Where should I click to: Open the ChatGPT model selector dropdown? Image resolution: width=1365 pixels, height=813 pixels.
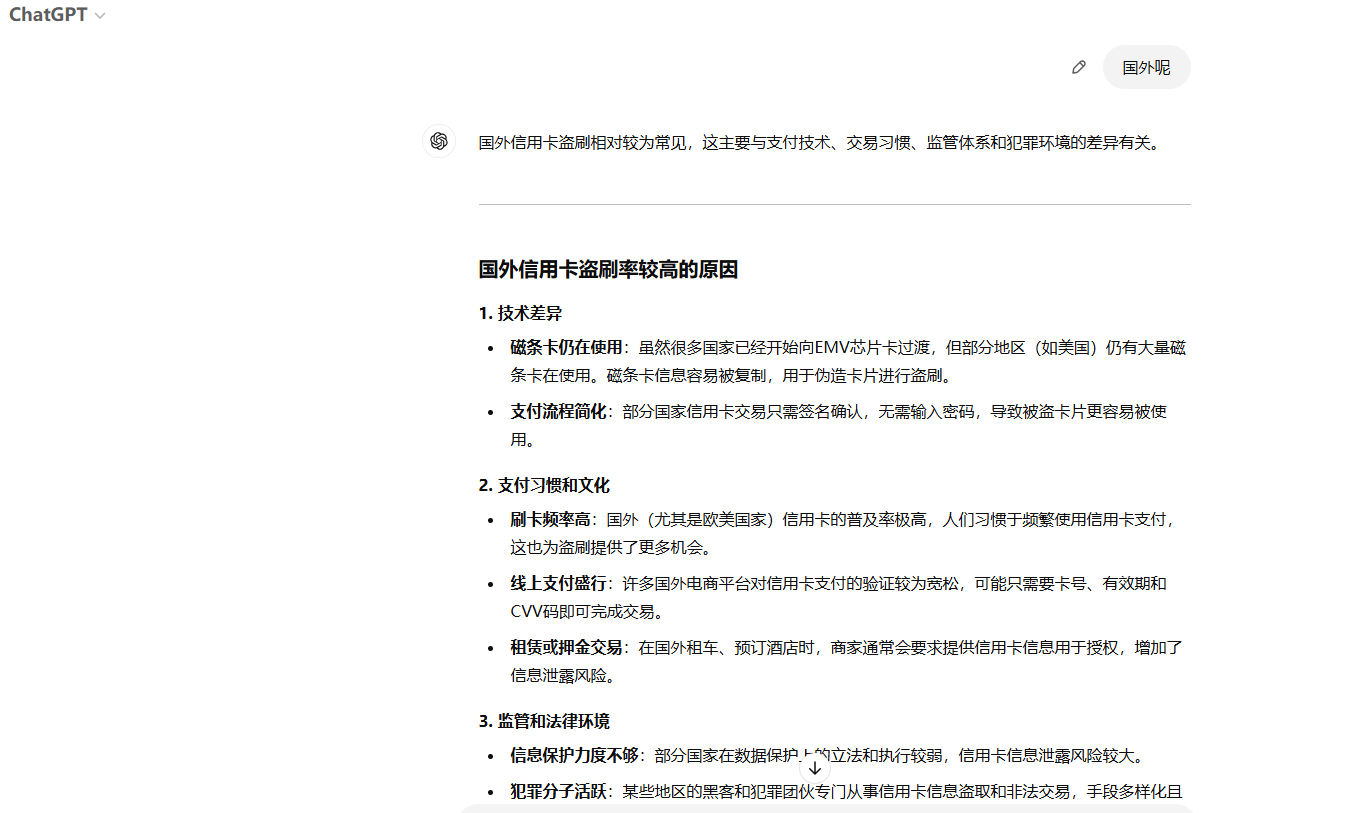tap(57, 15)
